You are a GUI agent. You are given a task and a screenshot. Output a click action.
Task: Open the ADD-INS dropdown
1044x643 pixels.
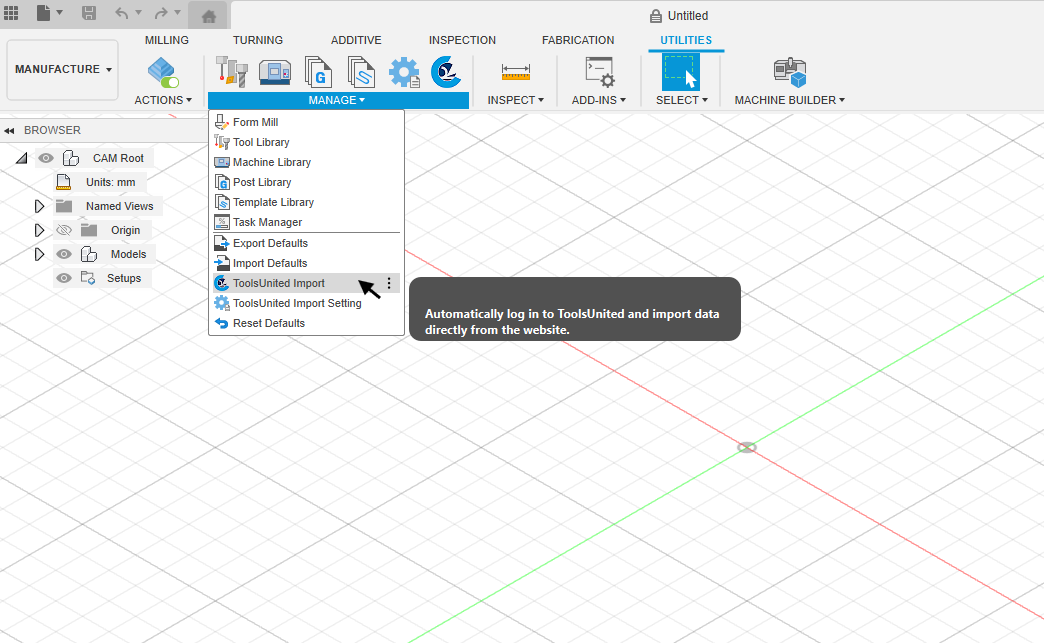pyautogui.click(x=599, y=100)
